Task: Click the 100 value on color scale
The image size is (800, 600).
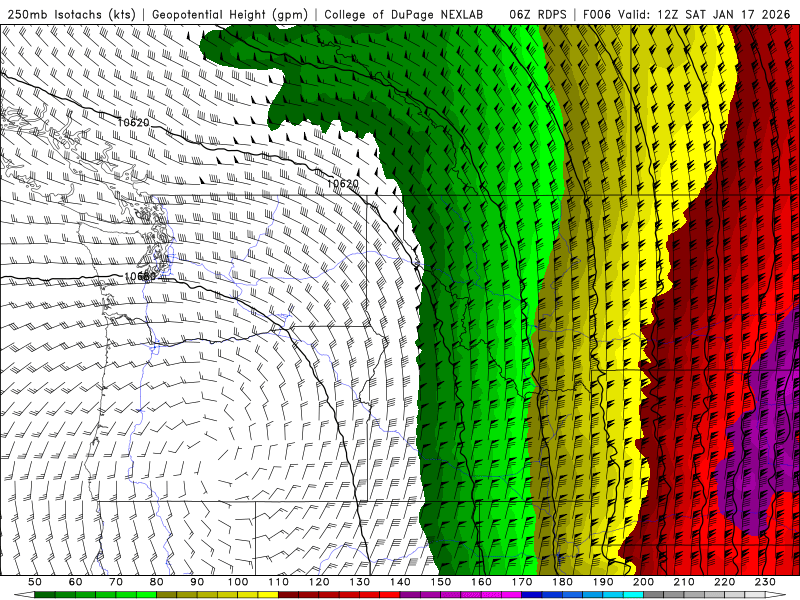Action: pos(238,582)
